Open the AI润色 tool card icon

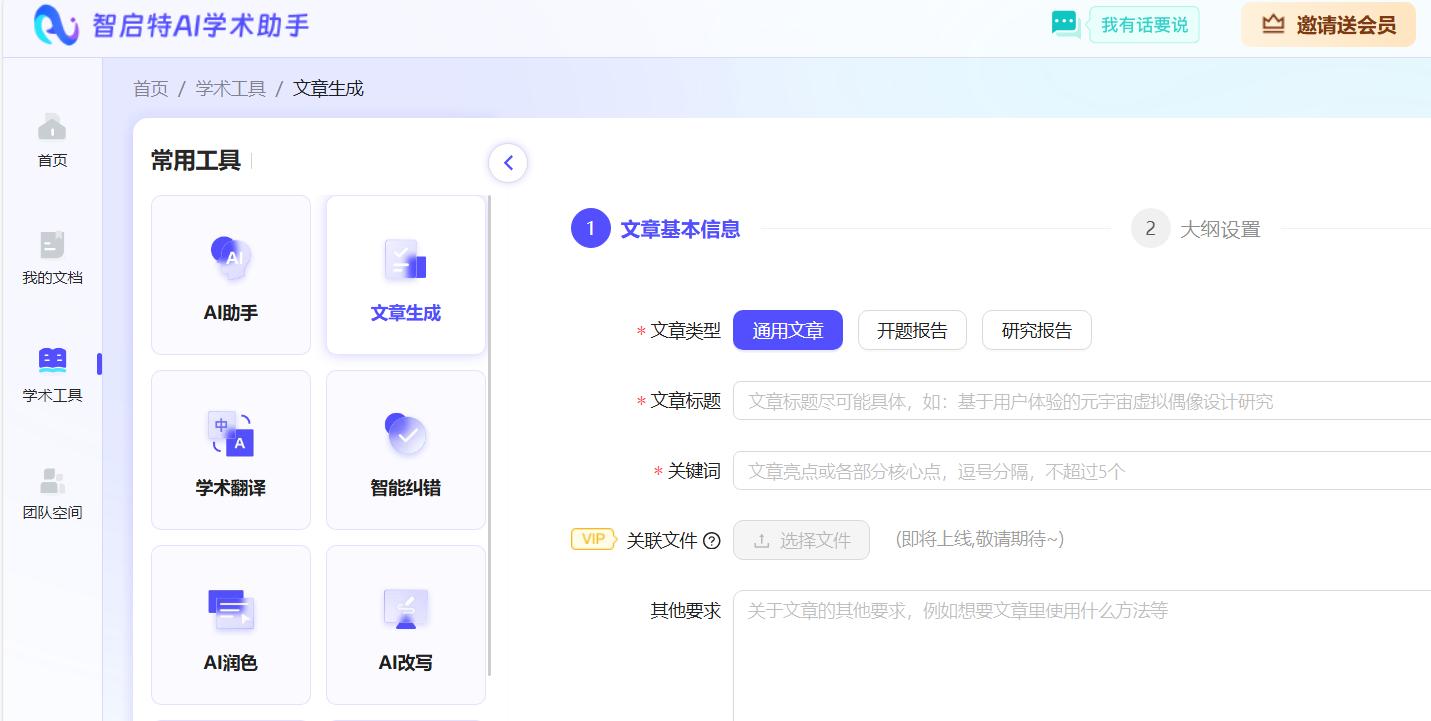tap(231, 609)
